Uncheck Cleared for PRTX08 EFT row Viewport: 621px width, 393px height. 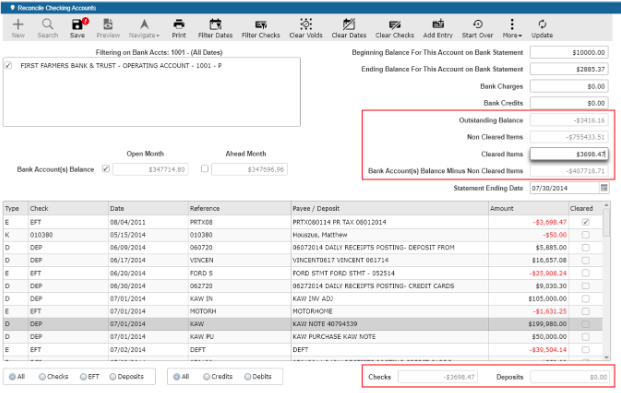tap(585, 222)
